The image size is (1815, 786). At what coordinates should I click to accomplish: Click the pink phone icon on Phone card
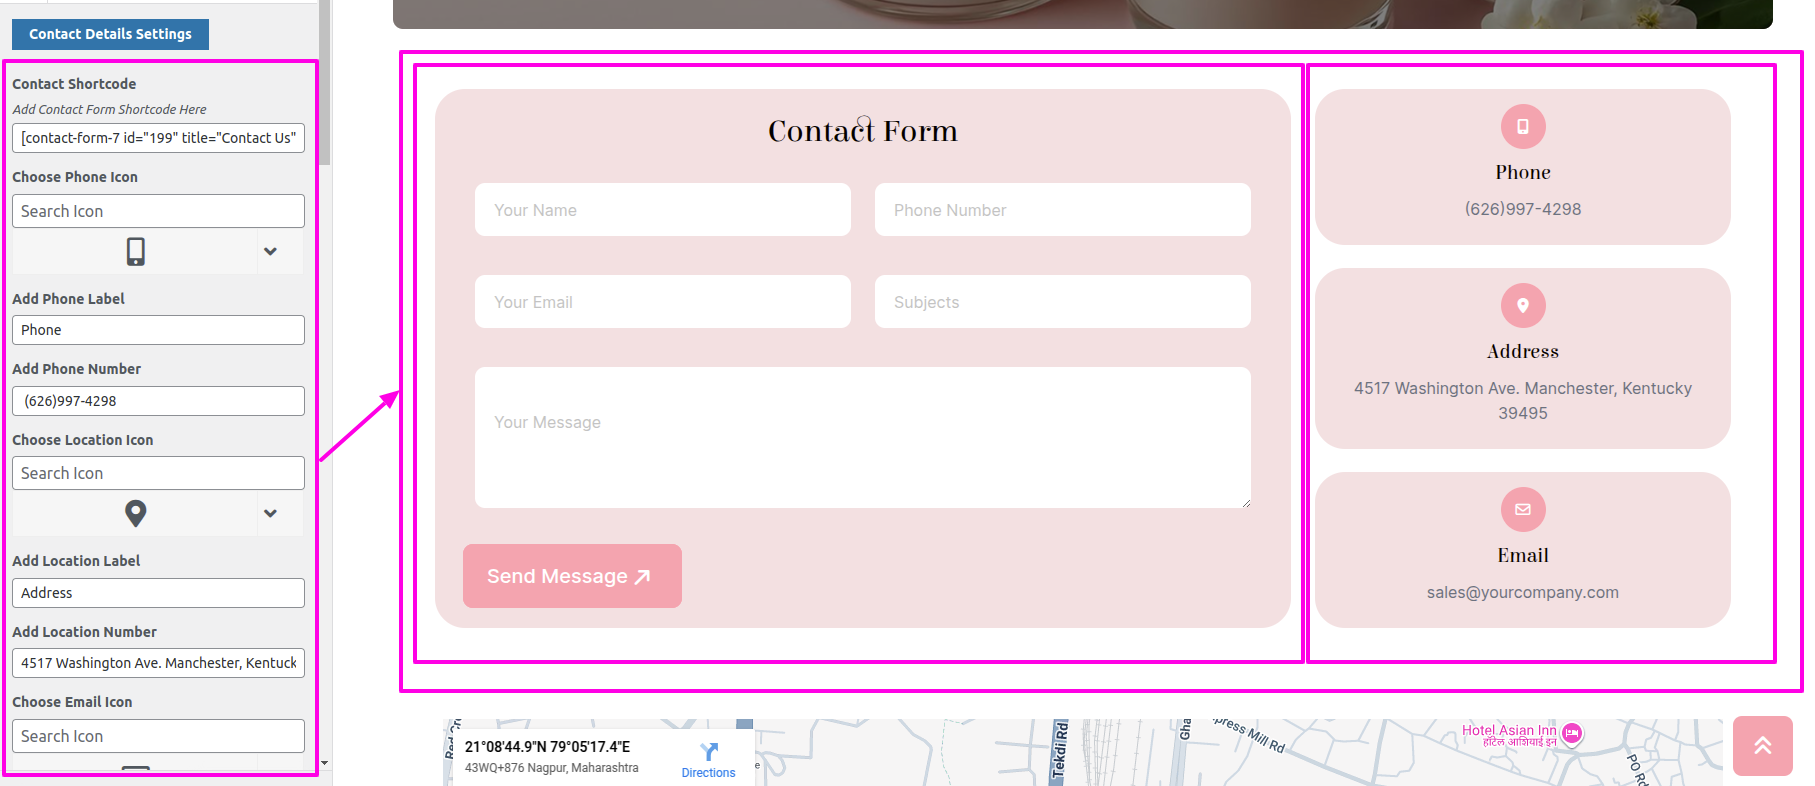(x=1522, y=127)
